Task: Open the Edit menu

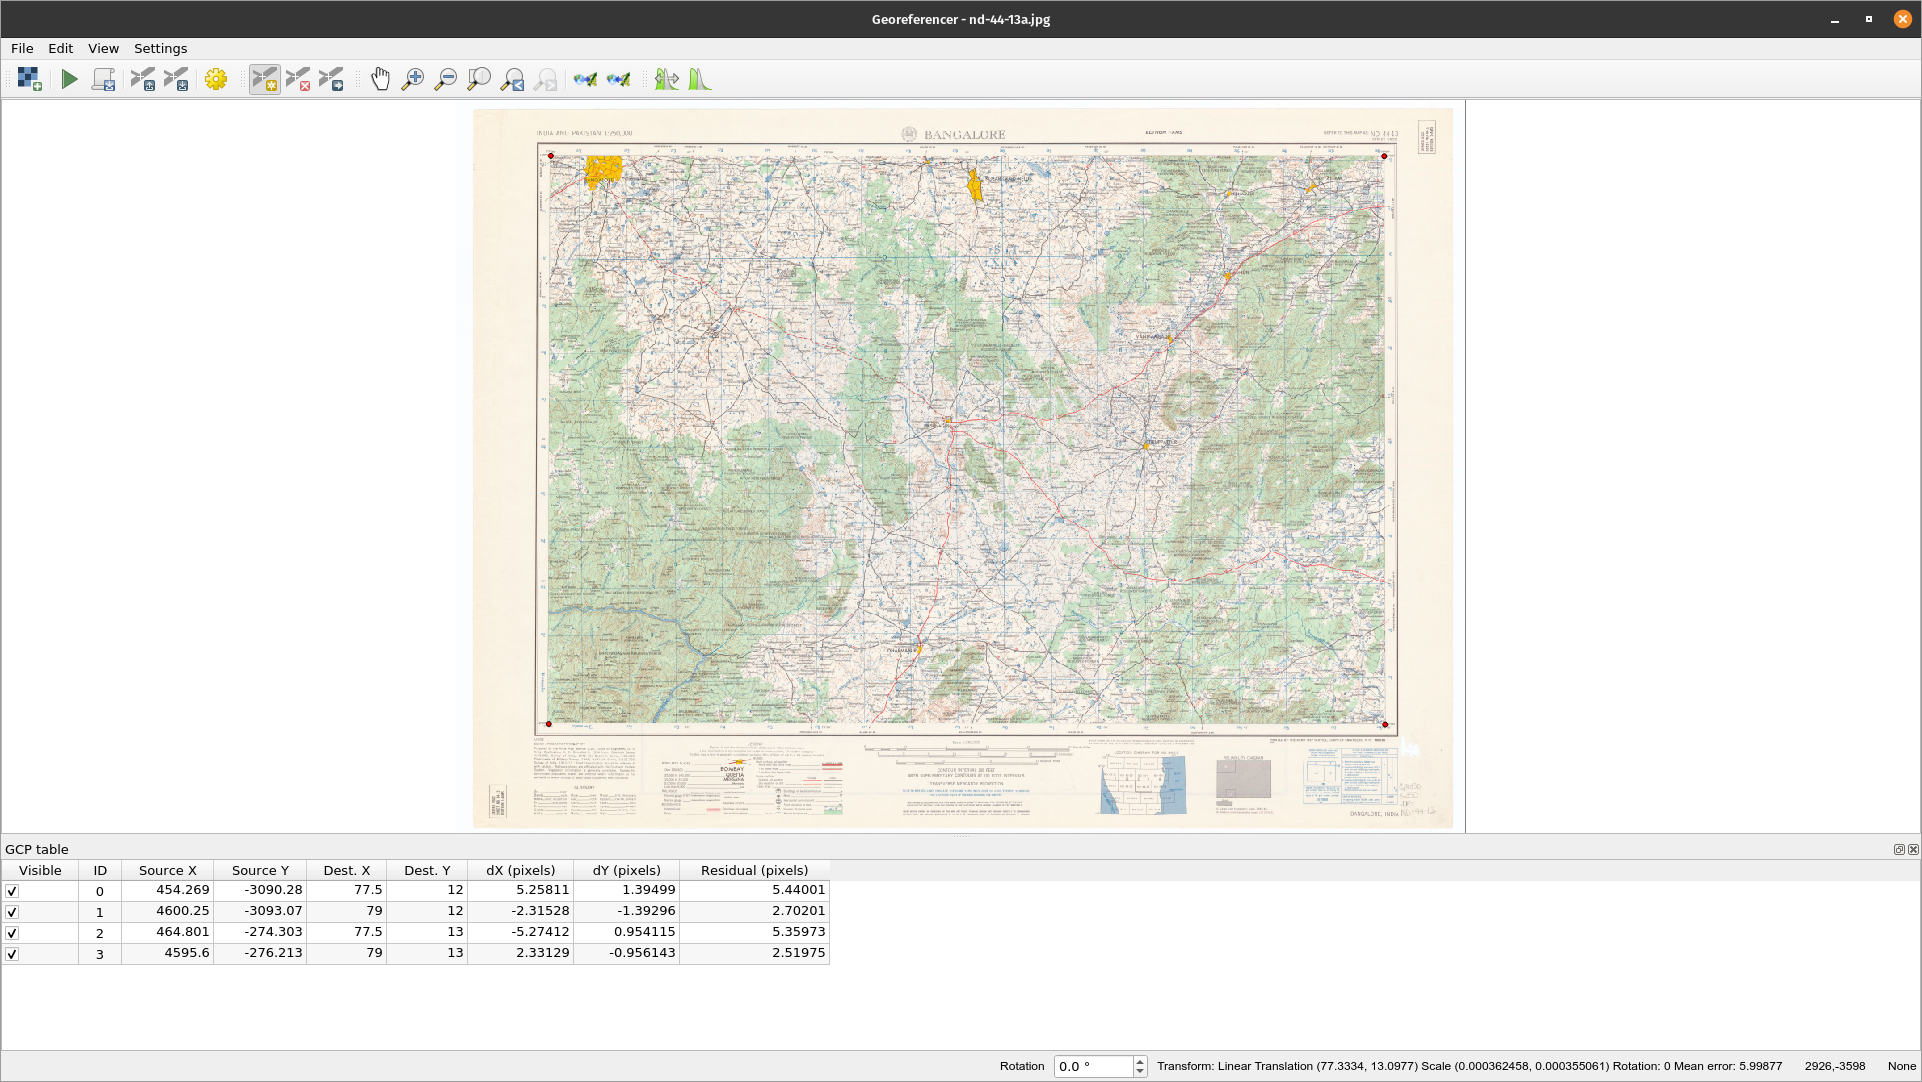Action: coord(60,48)
